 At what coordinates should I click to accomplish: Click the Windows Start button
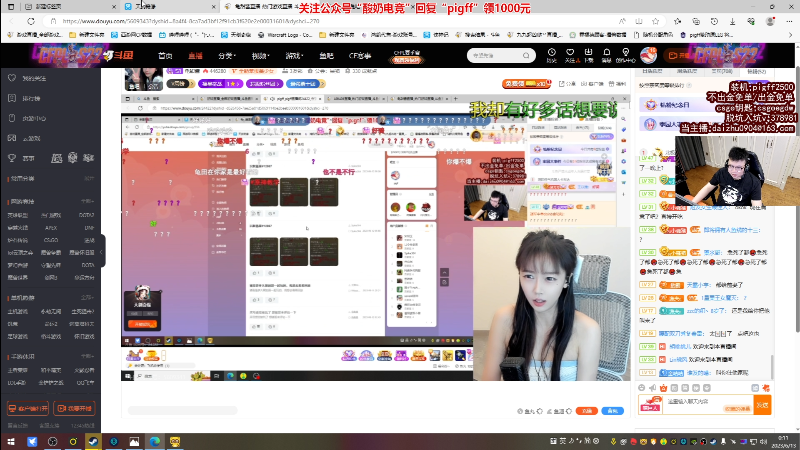point(11,441)
